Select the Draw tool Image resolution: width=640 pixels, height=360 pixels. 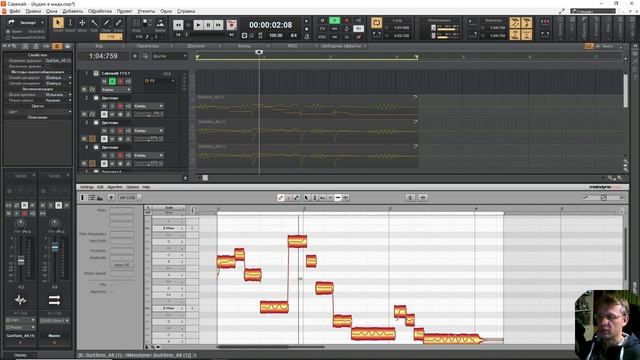106,23
